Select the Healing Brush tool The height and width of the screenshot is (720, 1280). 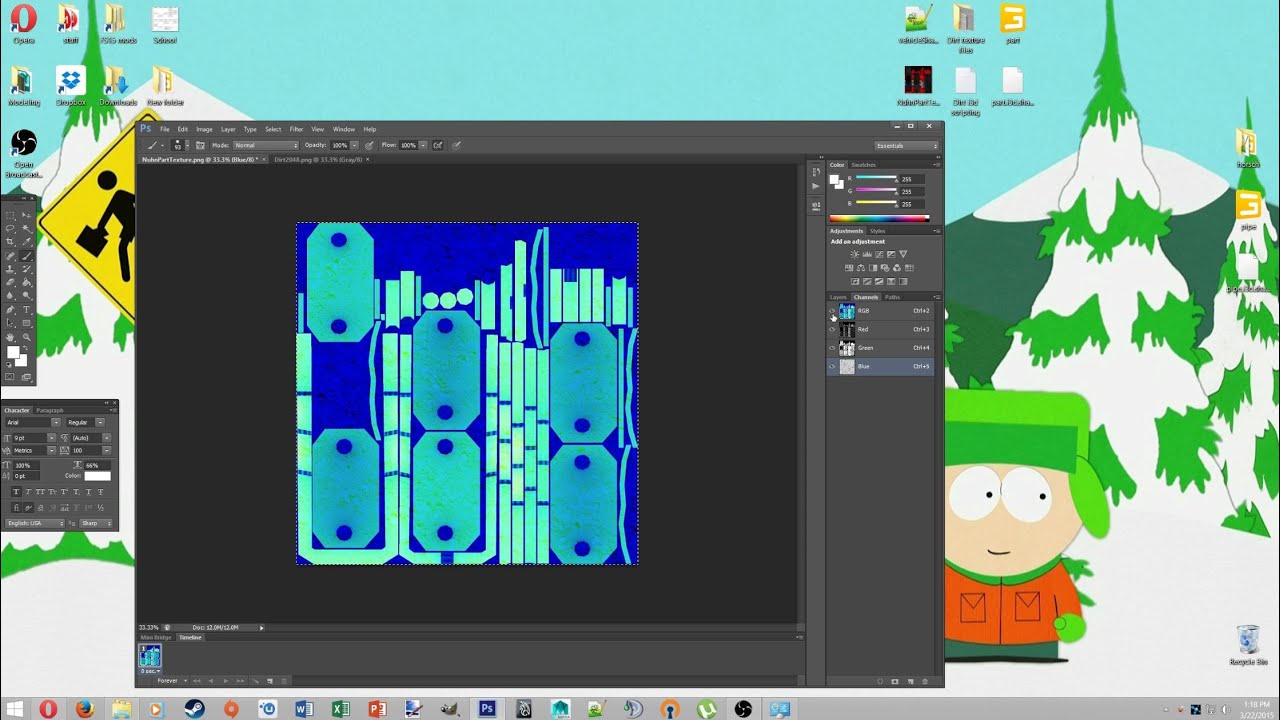[10, 256]
